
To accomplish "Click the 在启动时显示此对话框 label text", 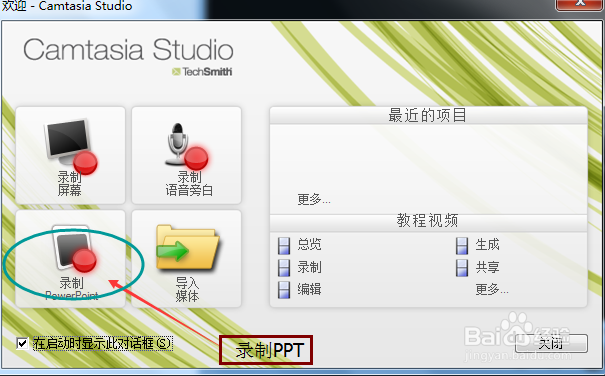I will 102,343.
